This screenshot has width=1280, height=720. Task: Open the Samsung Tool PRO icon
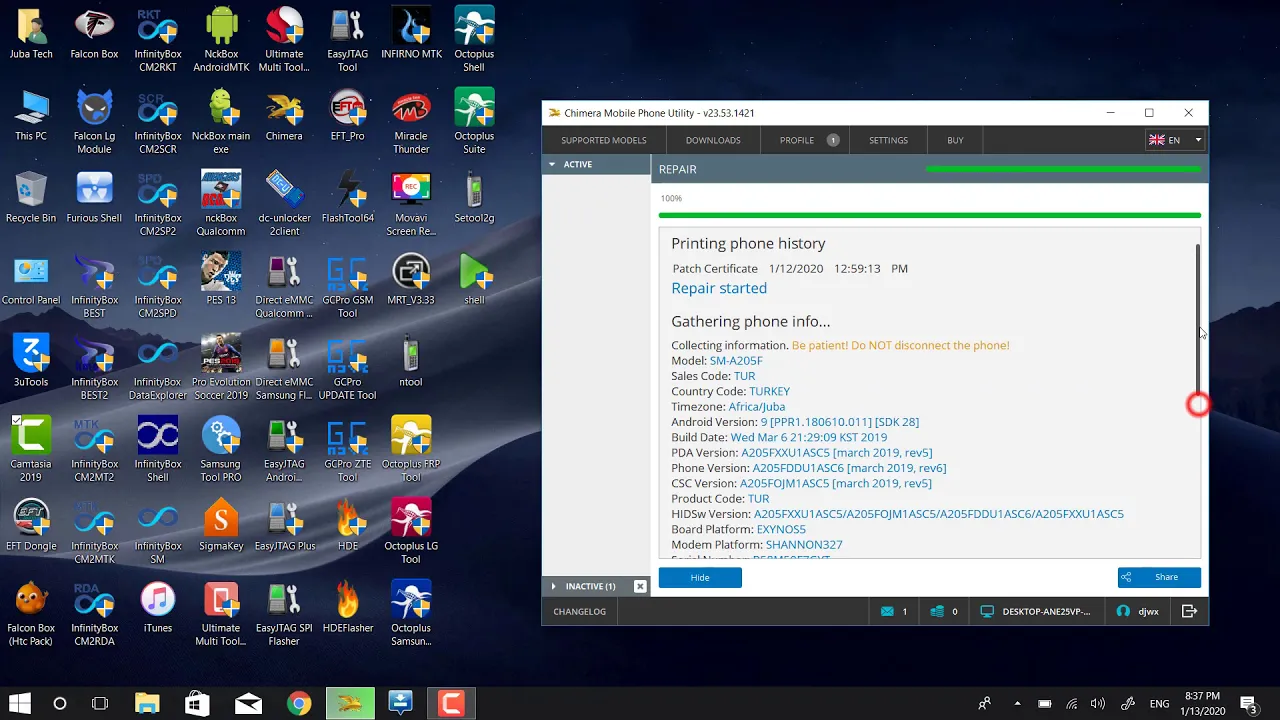221,450
